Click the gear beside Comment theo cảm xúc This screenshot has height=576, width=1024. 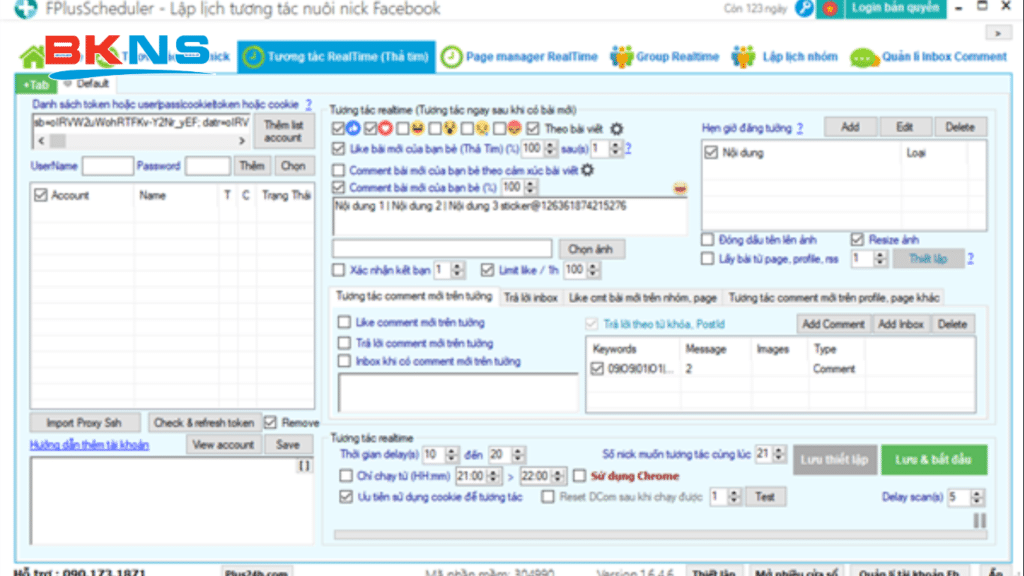[588, 170]
